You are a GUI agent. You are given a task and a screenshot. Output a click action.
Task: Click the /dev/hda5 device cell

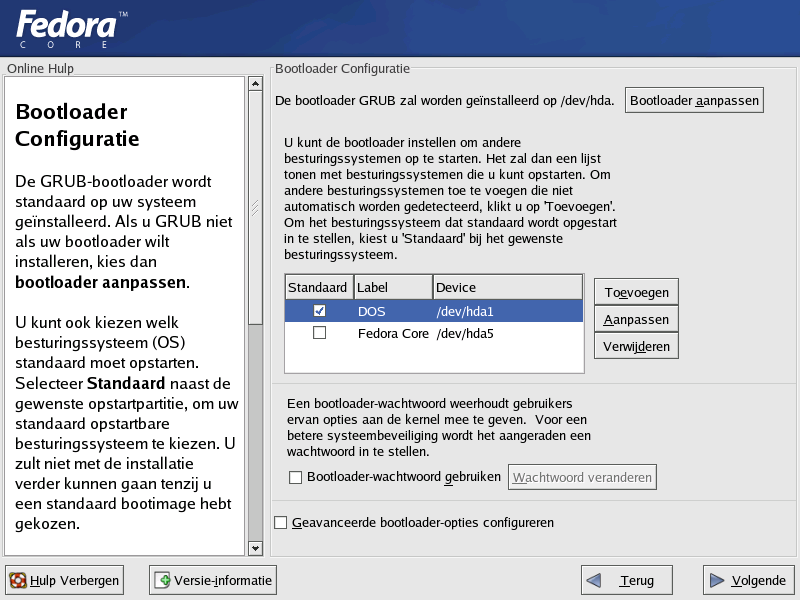[465, 333]
